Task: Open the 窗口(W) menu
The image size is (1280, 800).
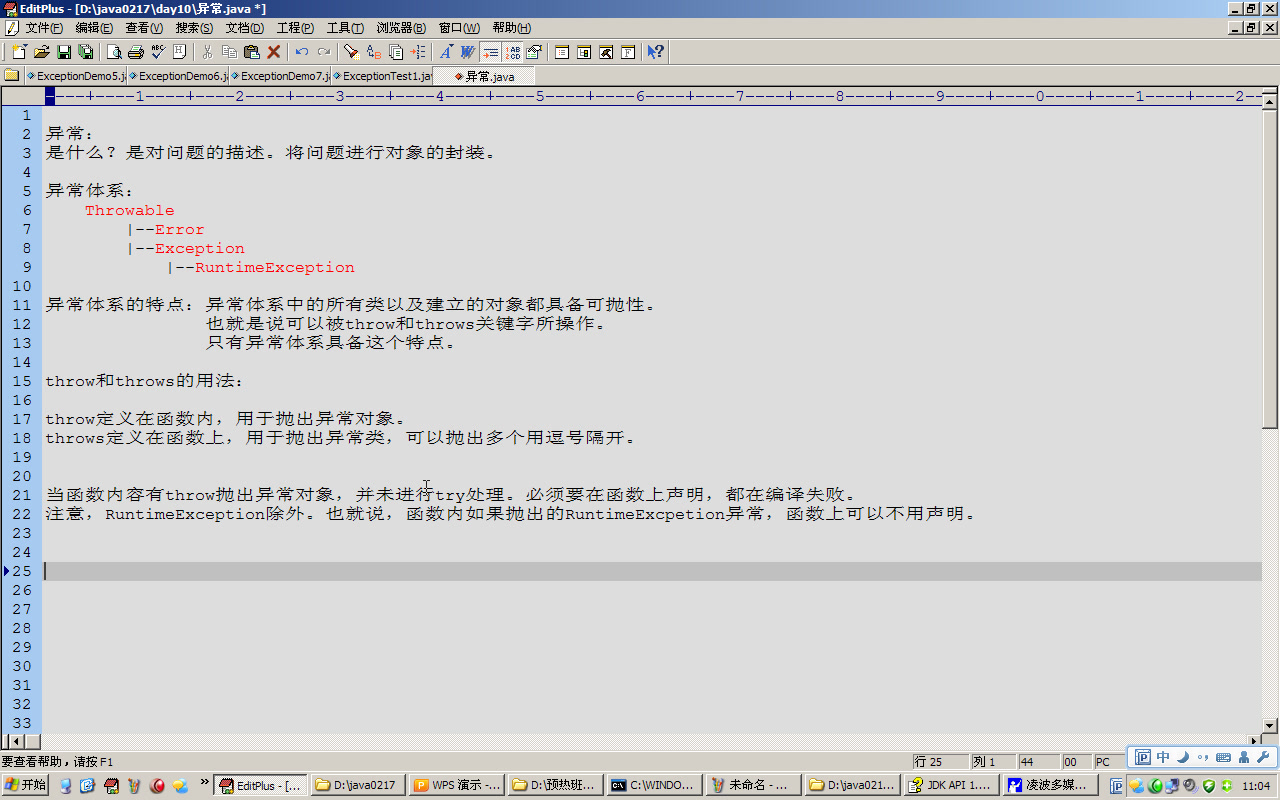Action: (459, 28)
